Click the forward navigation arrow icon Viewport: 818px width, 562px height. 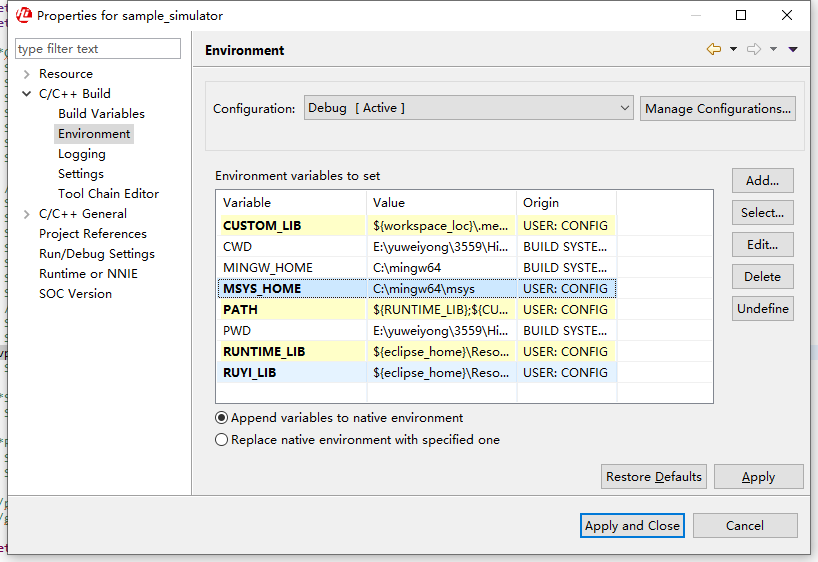pyautogui.click(x=754, y=49)
